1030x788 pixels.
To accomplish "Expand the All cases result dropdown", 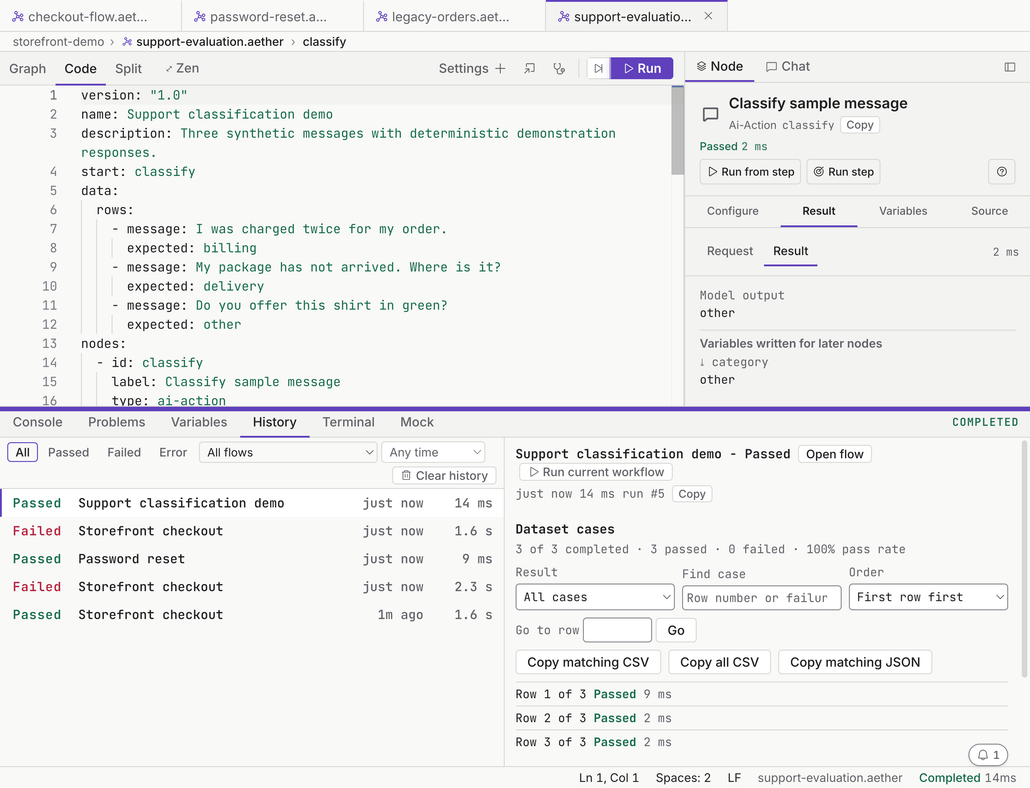I will [x=594, y=597].
